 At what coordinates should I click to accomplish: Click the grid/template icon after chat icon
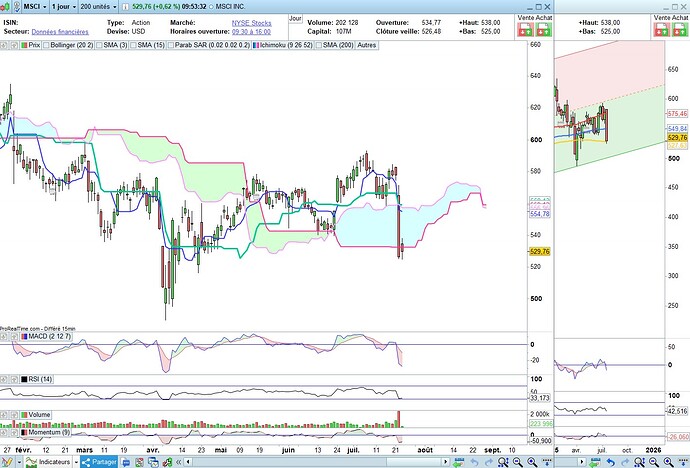tap(139, 462)
